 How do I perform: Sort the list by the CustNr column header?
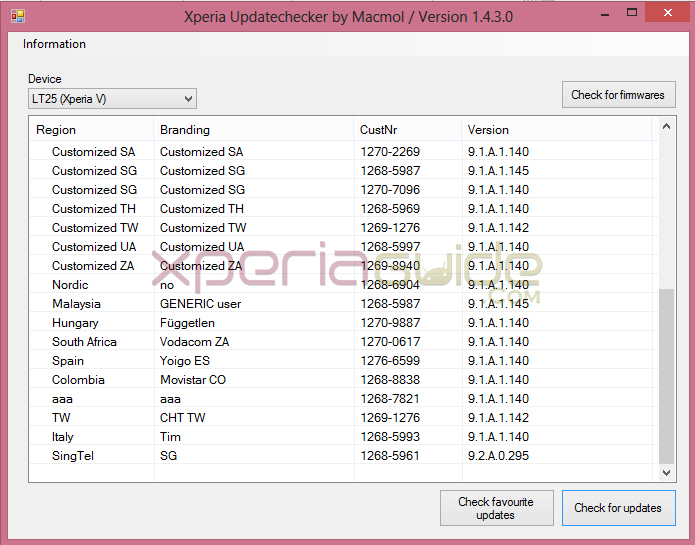[x=407, y=130]
